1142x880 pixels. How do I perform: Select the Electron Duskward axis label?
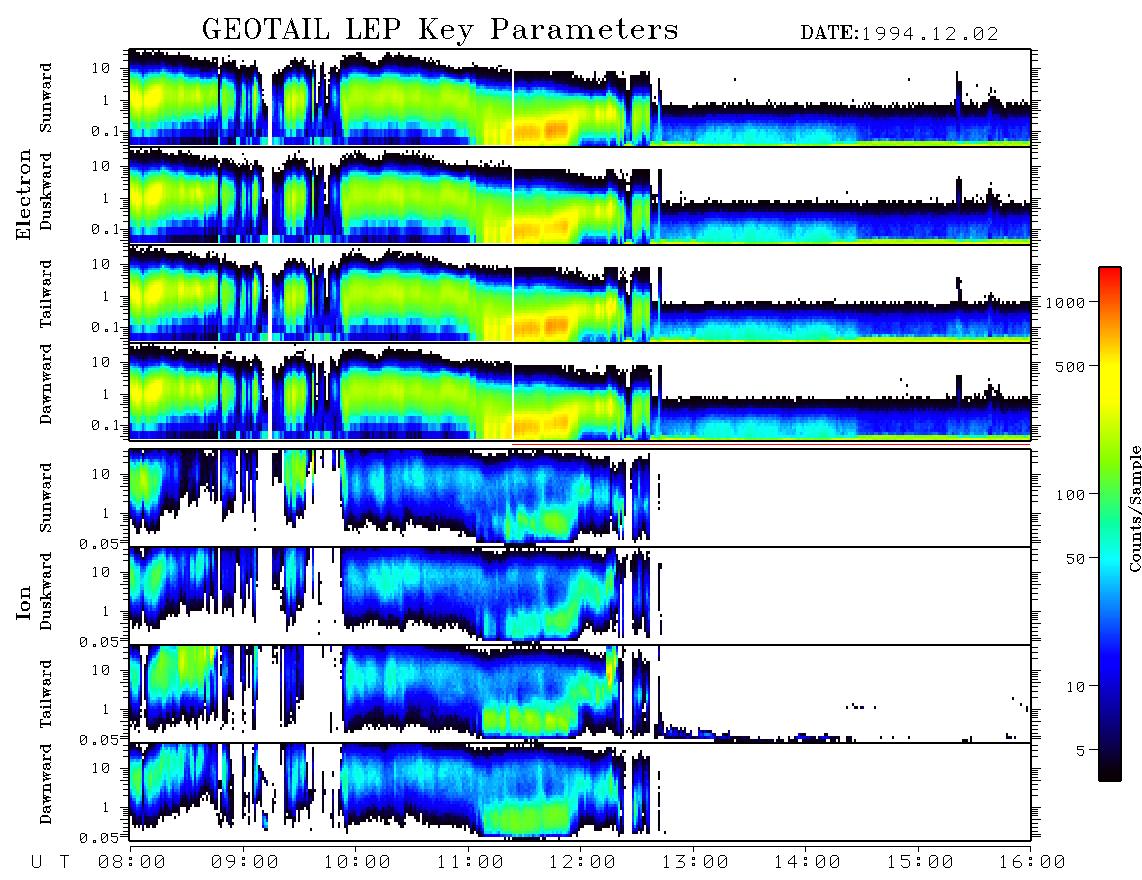tap(46, 191)
